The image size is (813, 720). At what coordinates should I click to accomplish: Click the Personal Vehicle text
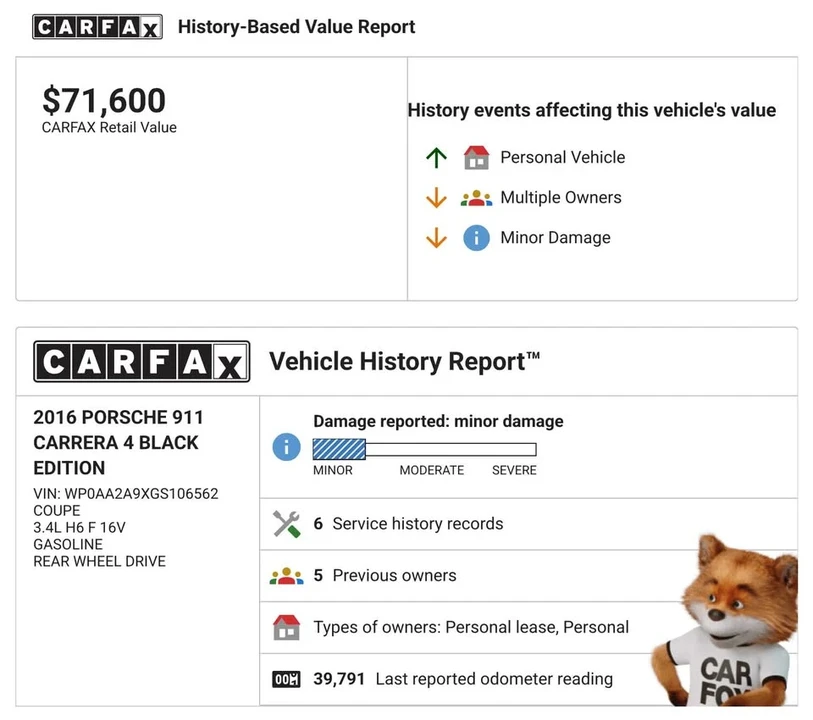[x=563, y=158]
